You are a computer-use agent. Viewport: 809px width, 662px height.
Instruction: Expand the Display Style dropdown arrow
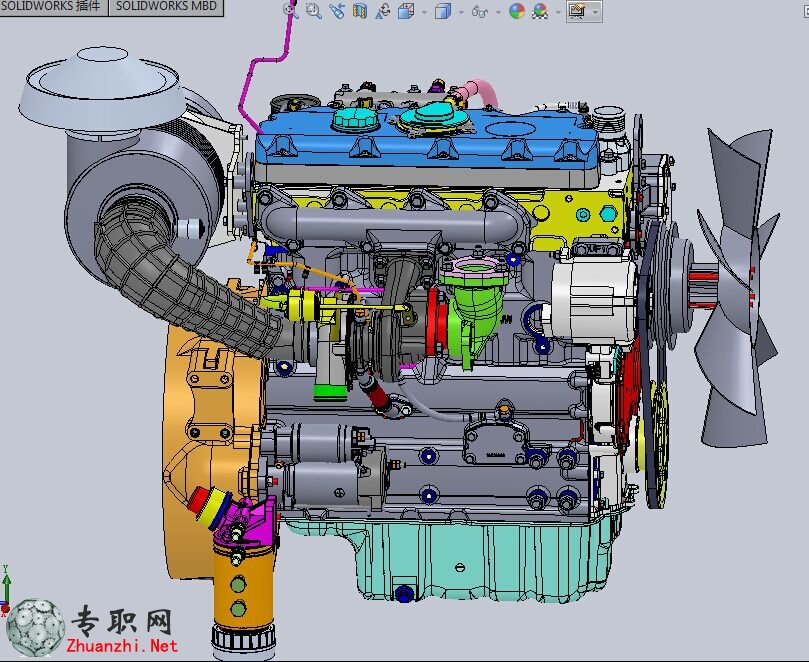pyautogui.click(x=461, y=11)
